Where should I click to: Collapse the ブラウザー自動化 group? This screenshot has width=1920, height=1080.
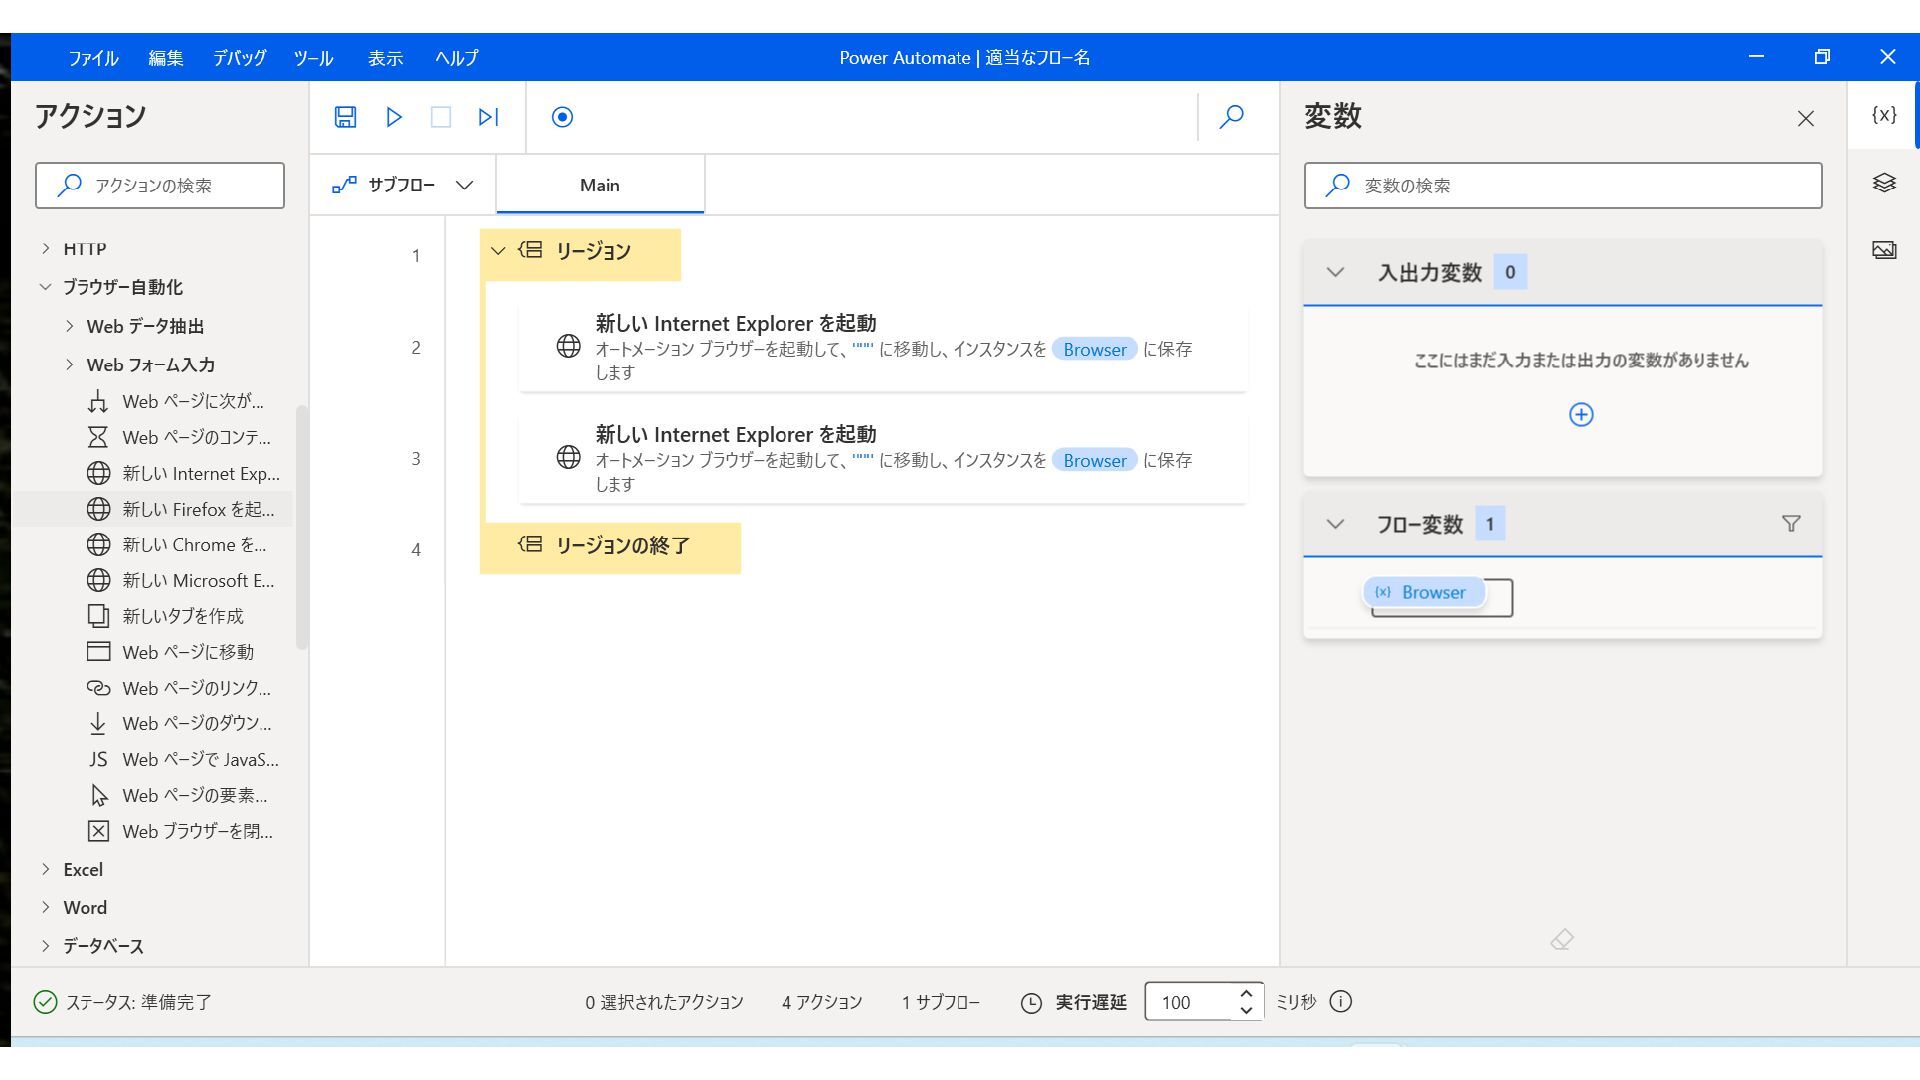(45, 287)
